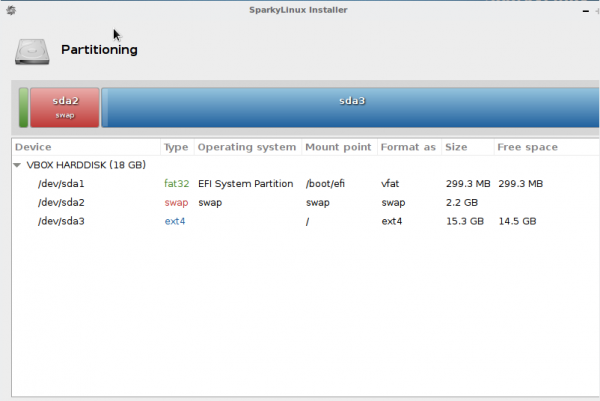Click the EFI System Partition cell
This screenshot has height=401, width=600.
(246, 184)
